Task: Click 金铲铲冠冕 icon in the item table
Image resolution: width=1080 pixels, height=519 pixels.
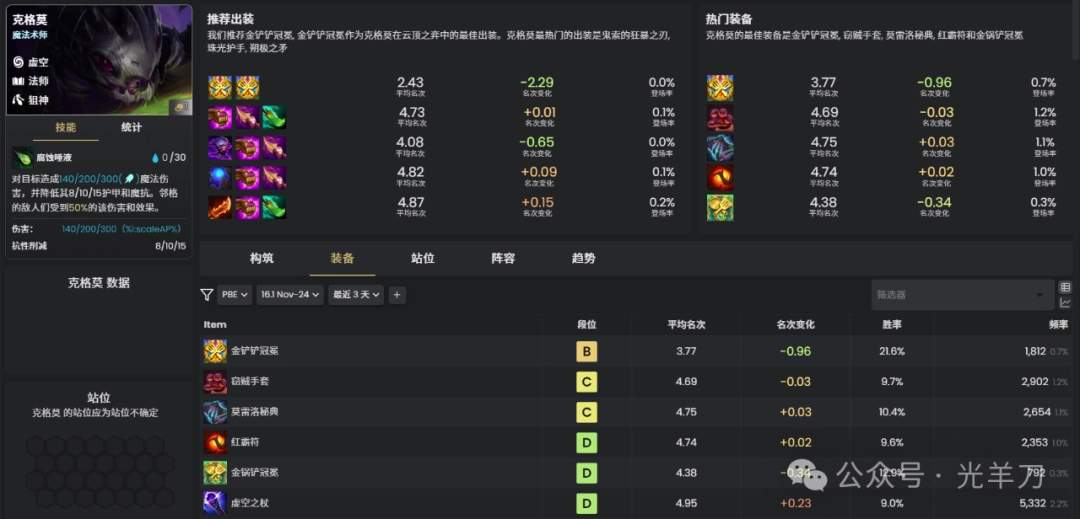Action: tap(215, 351)
